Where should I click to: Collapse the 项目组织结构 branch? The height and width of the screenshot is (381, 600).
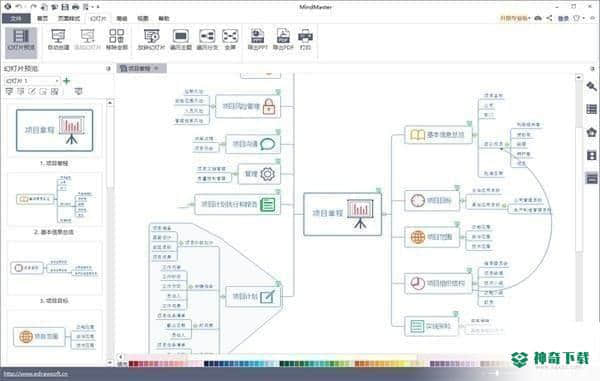click(475, 284)
